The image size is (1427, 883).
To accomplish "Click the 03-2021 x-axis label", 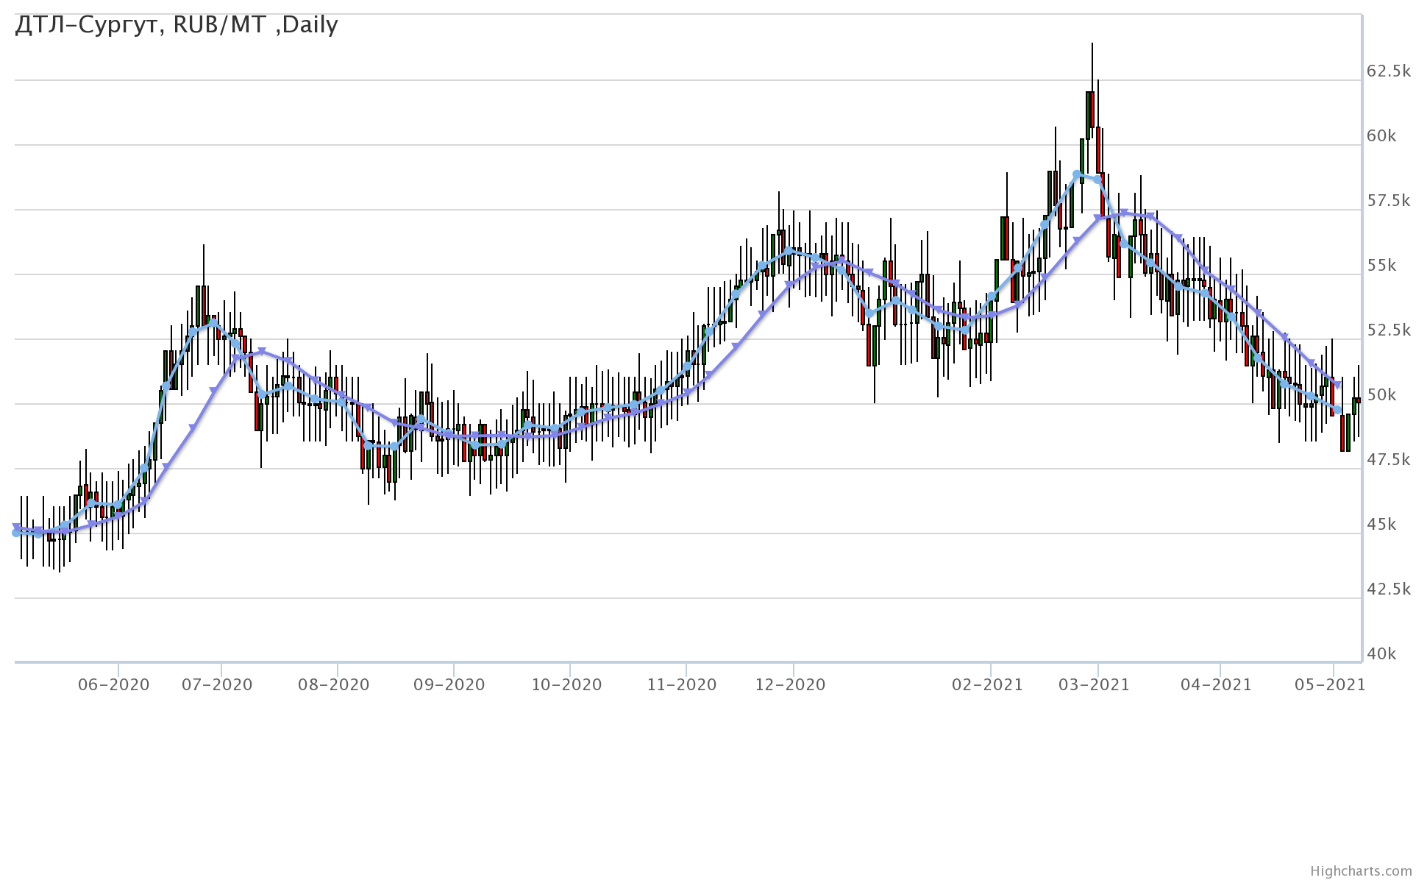I will pos(1094,685).
